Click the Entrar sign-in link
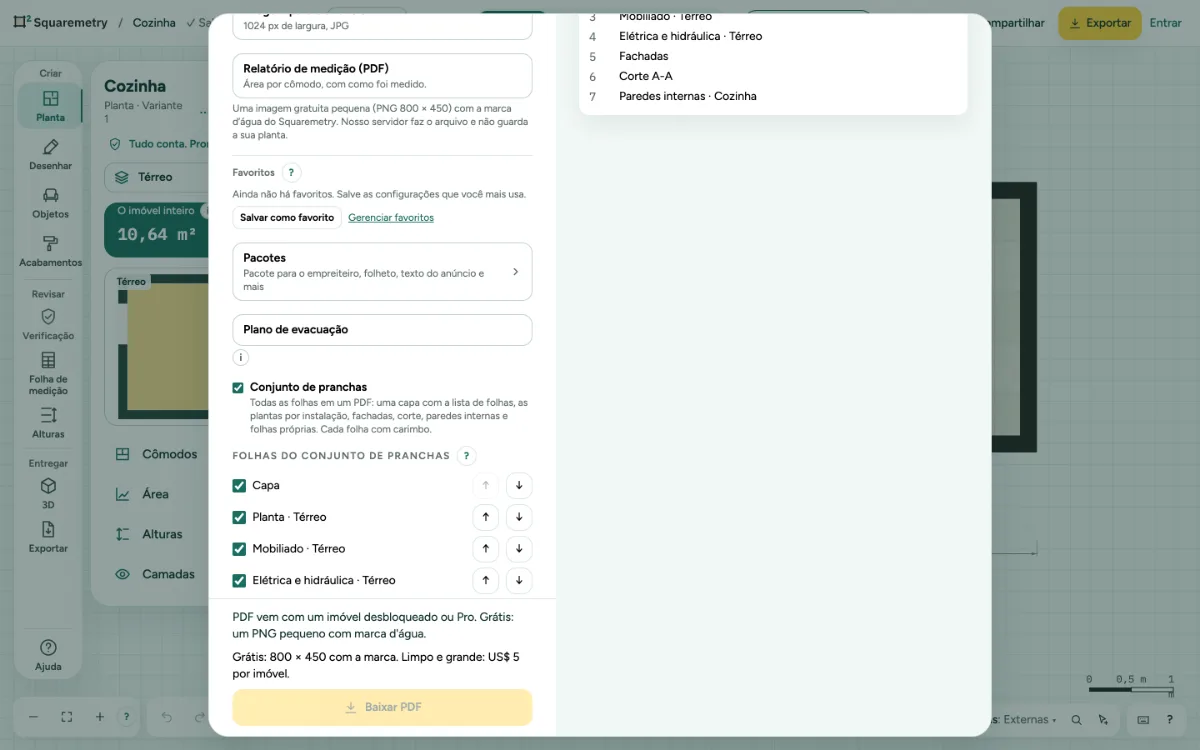 click(x=1165, y=23)
